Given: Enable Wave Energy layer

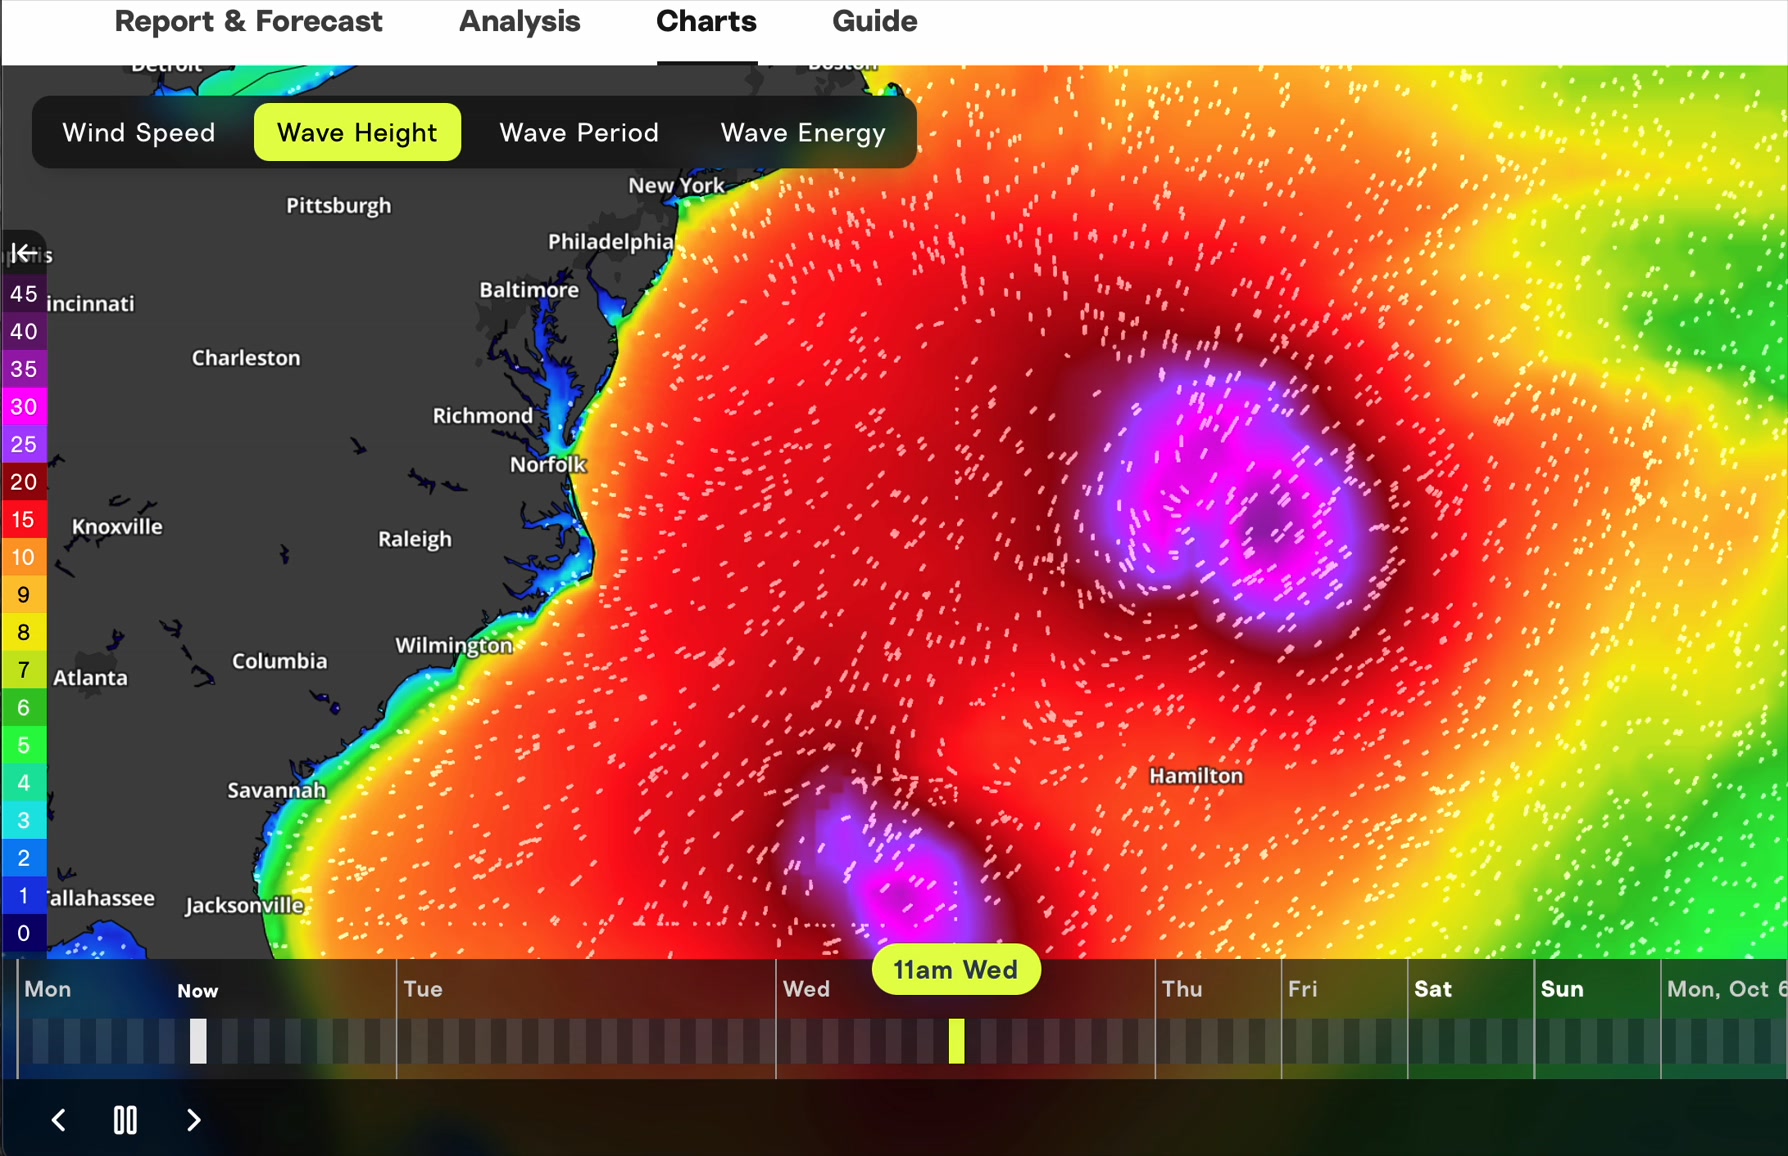Looking at the screenshot, I should click(803, 132).
